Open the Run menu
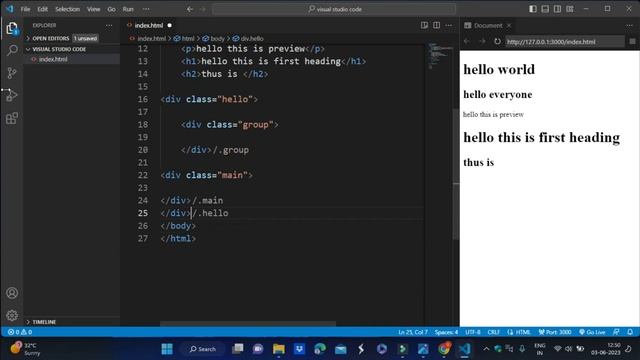The image size is (640, 360). pyautogui.click(x=128, y=9)
